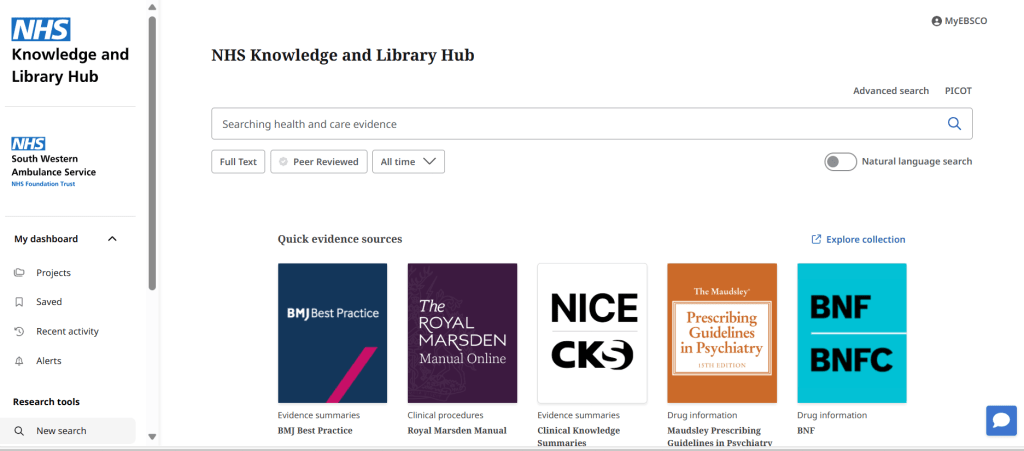Open the BMJ Best Practice thumbnail
Screen dimensions: 1024x451
coord(332,333)
